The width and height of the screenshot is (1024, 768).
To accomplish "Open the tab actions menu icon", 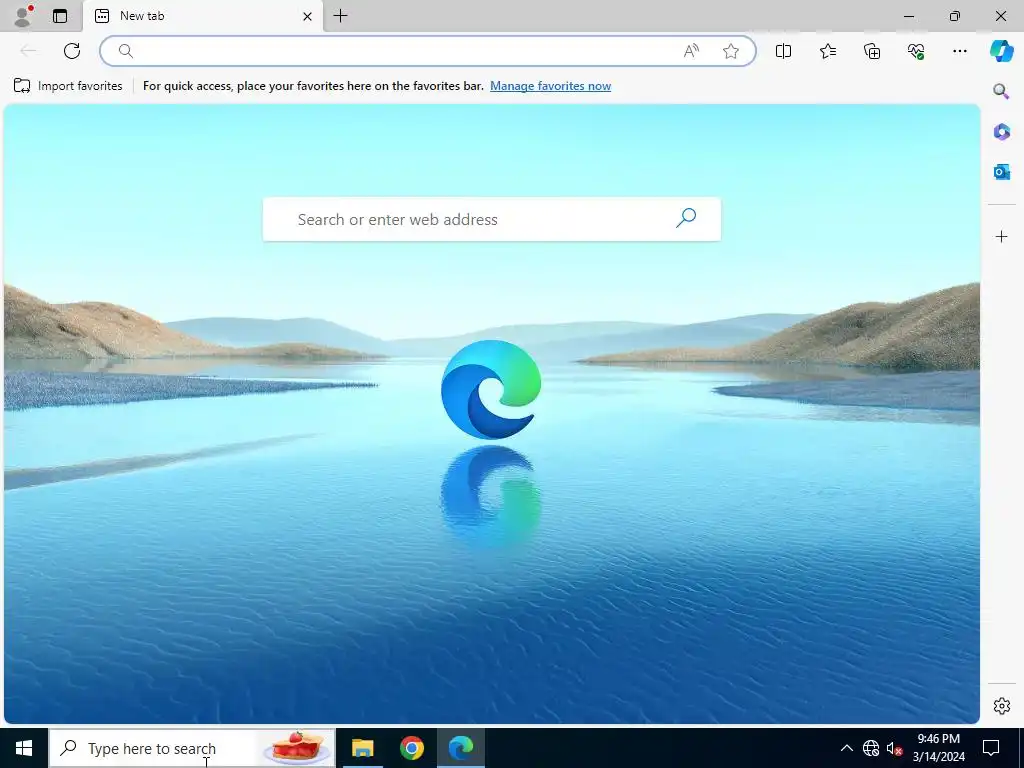I will (x=60, y=16).
